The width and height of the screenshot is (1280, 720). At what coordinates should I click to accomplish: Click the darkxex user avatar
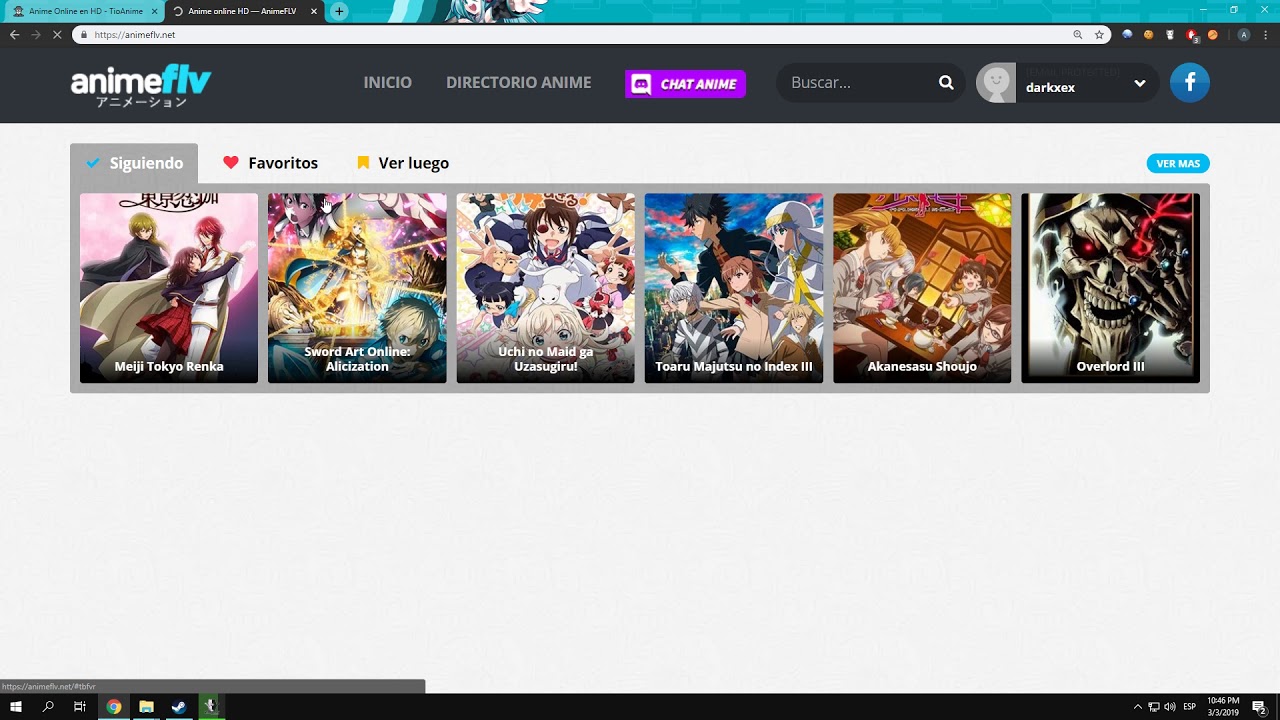(996, 83)
